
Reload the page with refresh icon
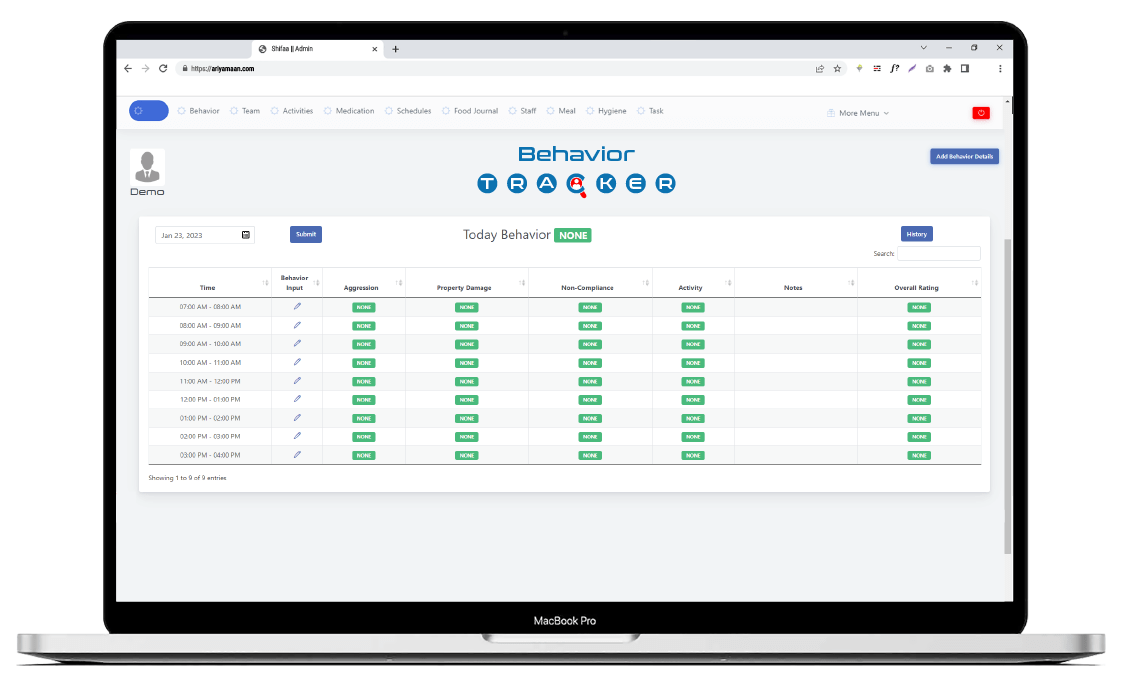click(163, 69)
